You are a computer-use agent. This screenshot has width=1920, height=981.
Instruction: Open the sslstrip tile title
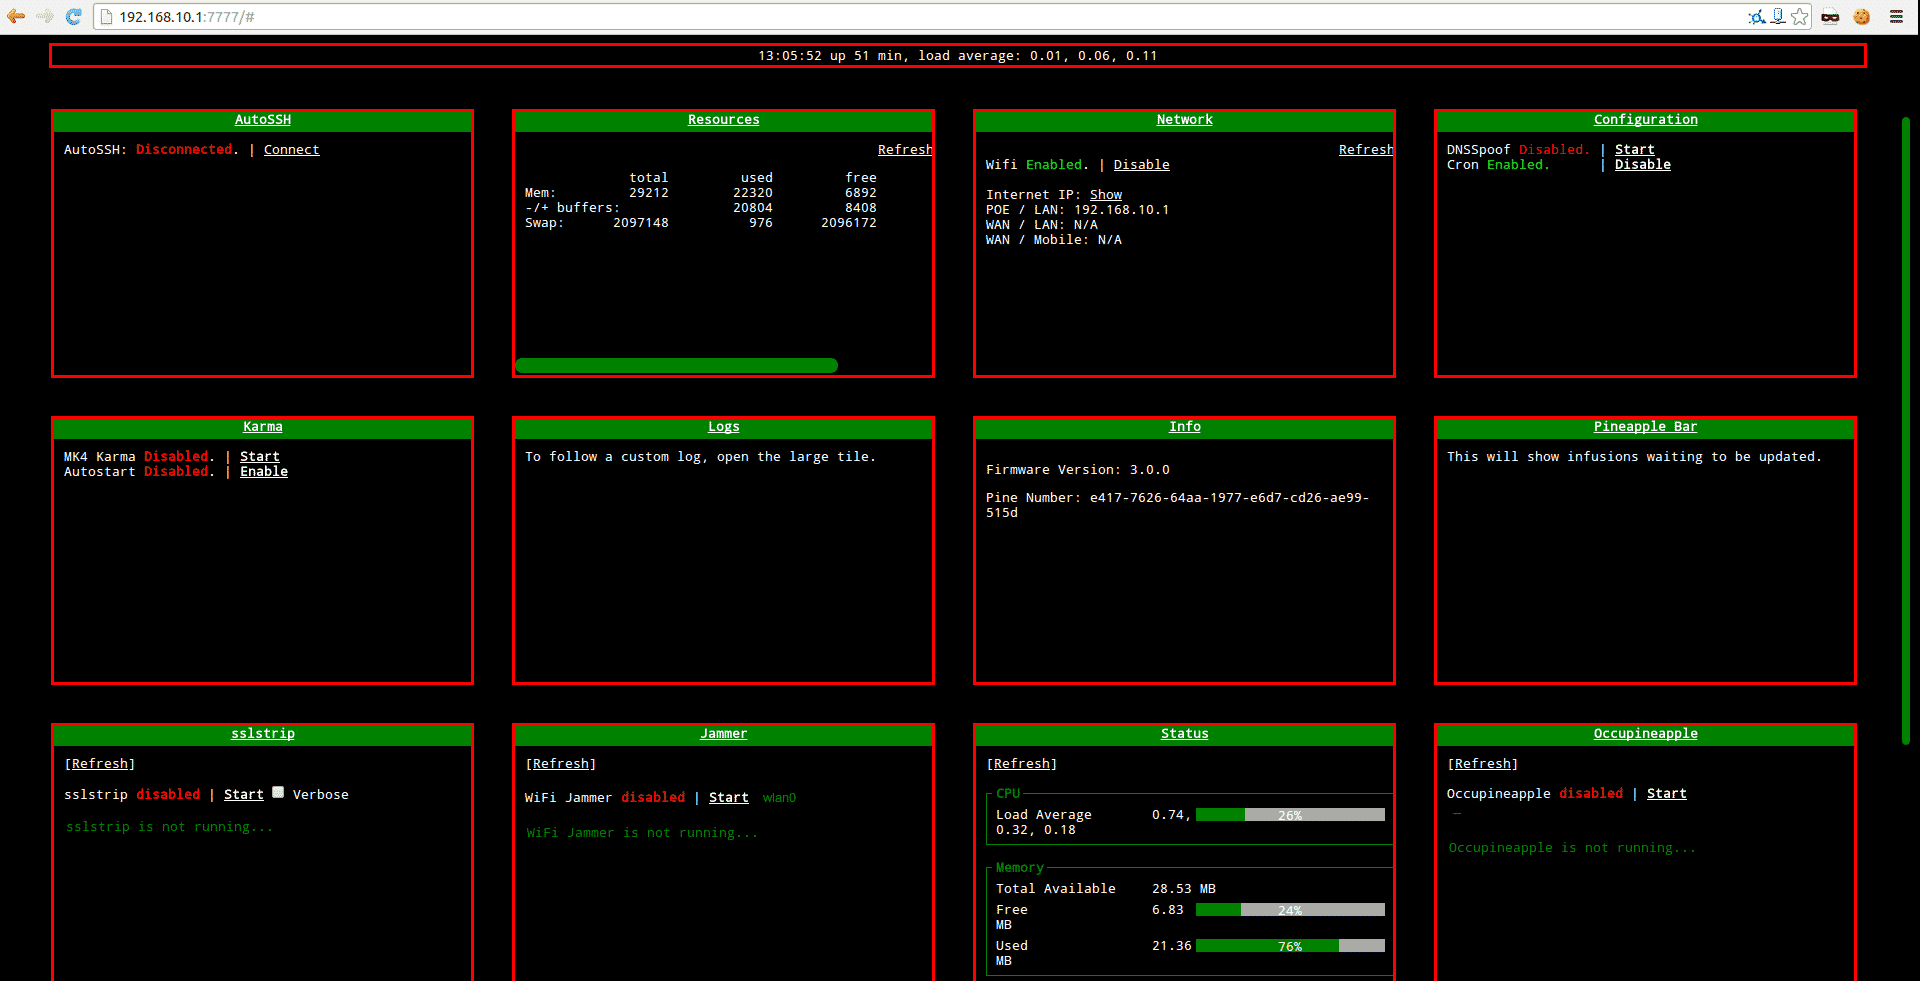[x=263, y=734]
